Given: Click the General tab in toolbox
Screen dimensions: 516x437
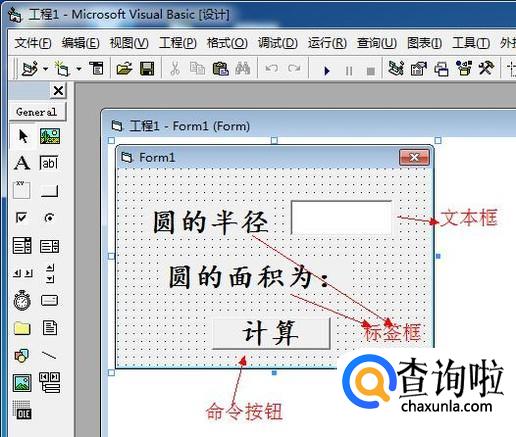Looking at the screenshot, I should 37,112.
